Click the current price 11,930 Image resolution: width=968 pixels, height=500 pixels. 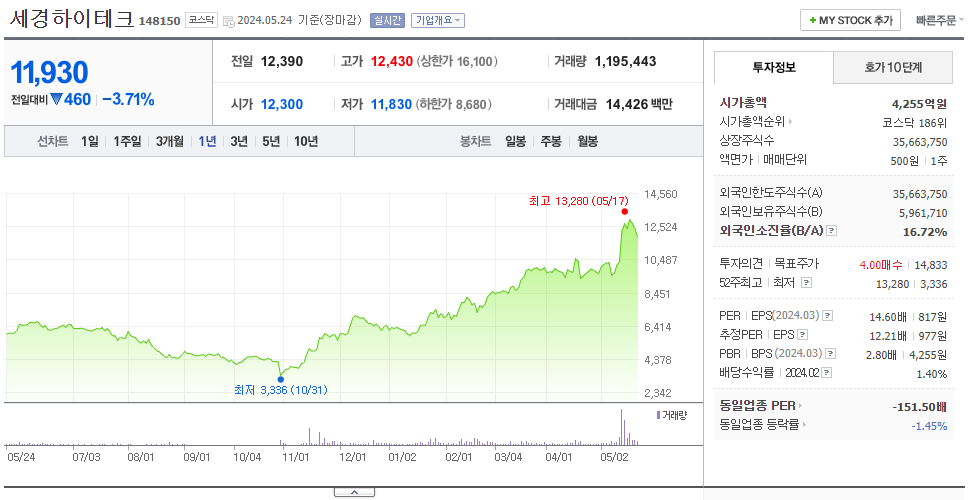click(49, 72)
